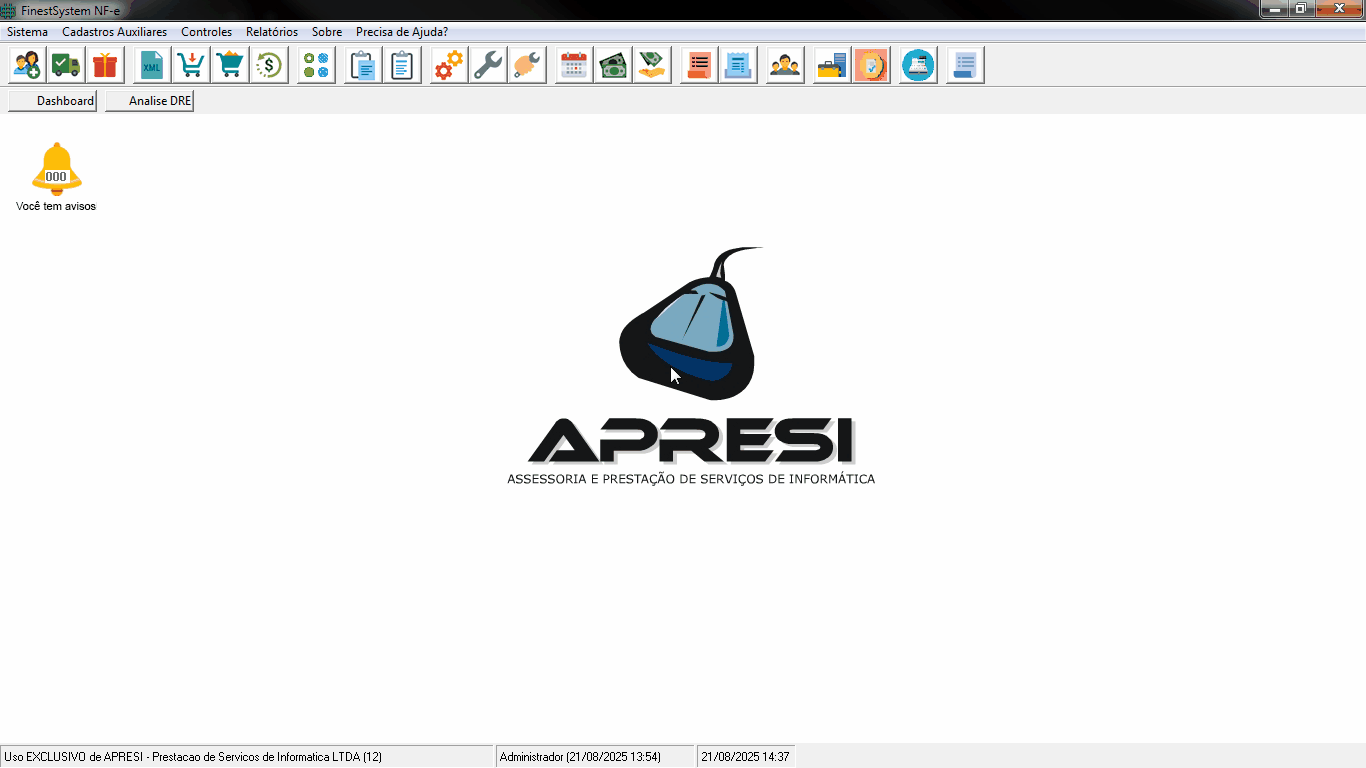
Task: Click 'Precisa de Ajuda?' menu
Action: [x=402, y=32]
